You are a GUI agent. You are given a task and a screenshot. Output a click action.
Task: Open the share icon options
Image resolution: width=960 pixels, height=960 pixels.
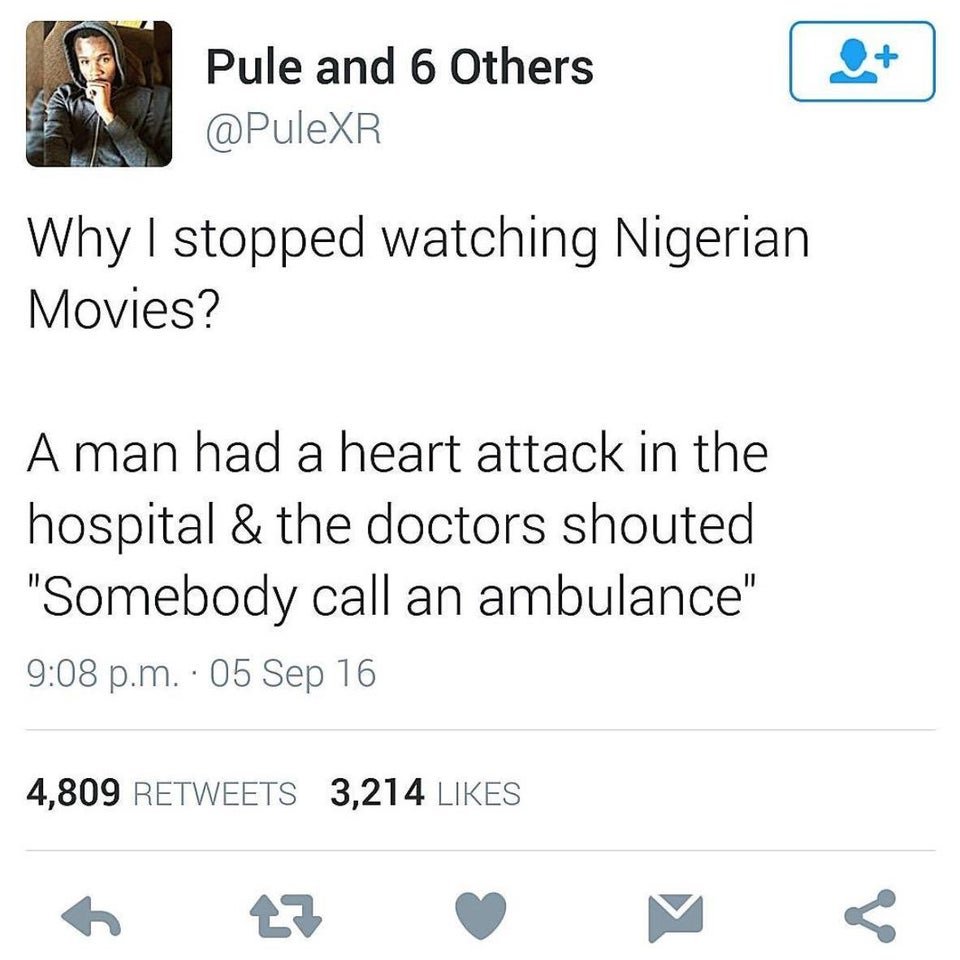(x=871, y=916)
